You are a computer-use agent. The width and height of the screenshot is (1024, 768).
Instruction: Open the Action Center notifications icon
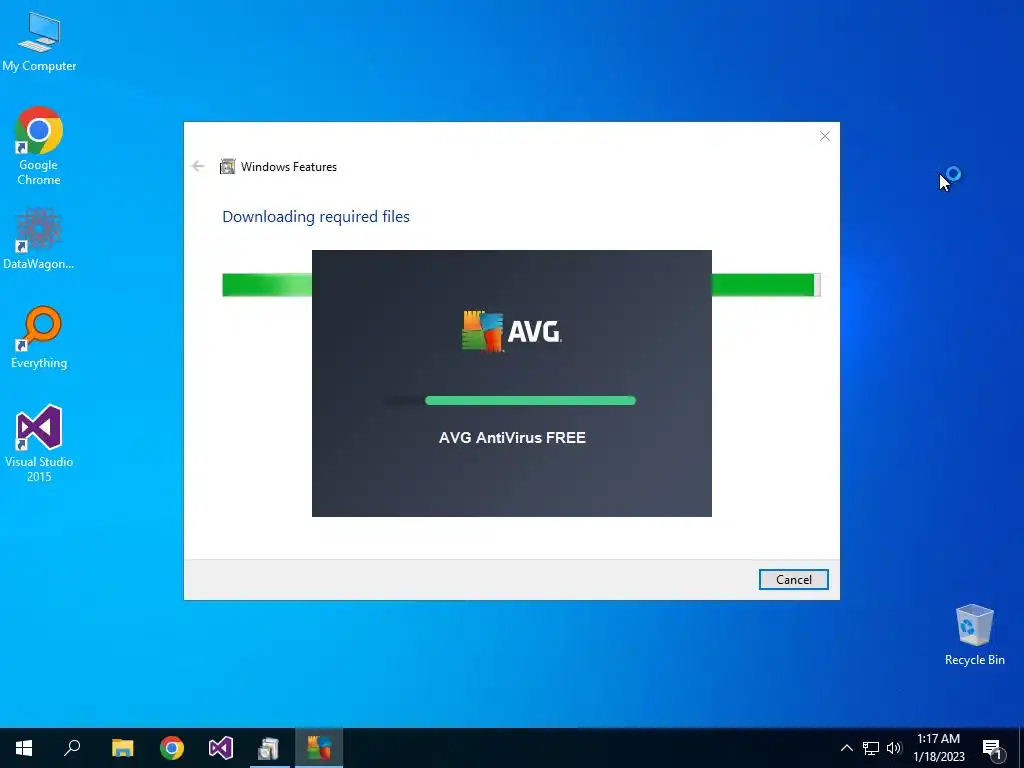pyautogui.click(x=992, y=748)
